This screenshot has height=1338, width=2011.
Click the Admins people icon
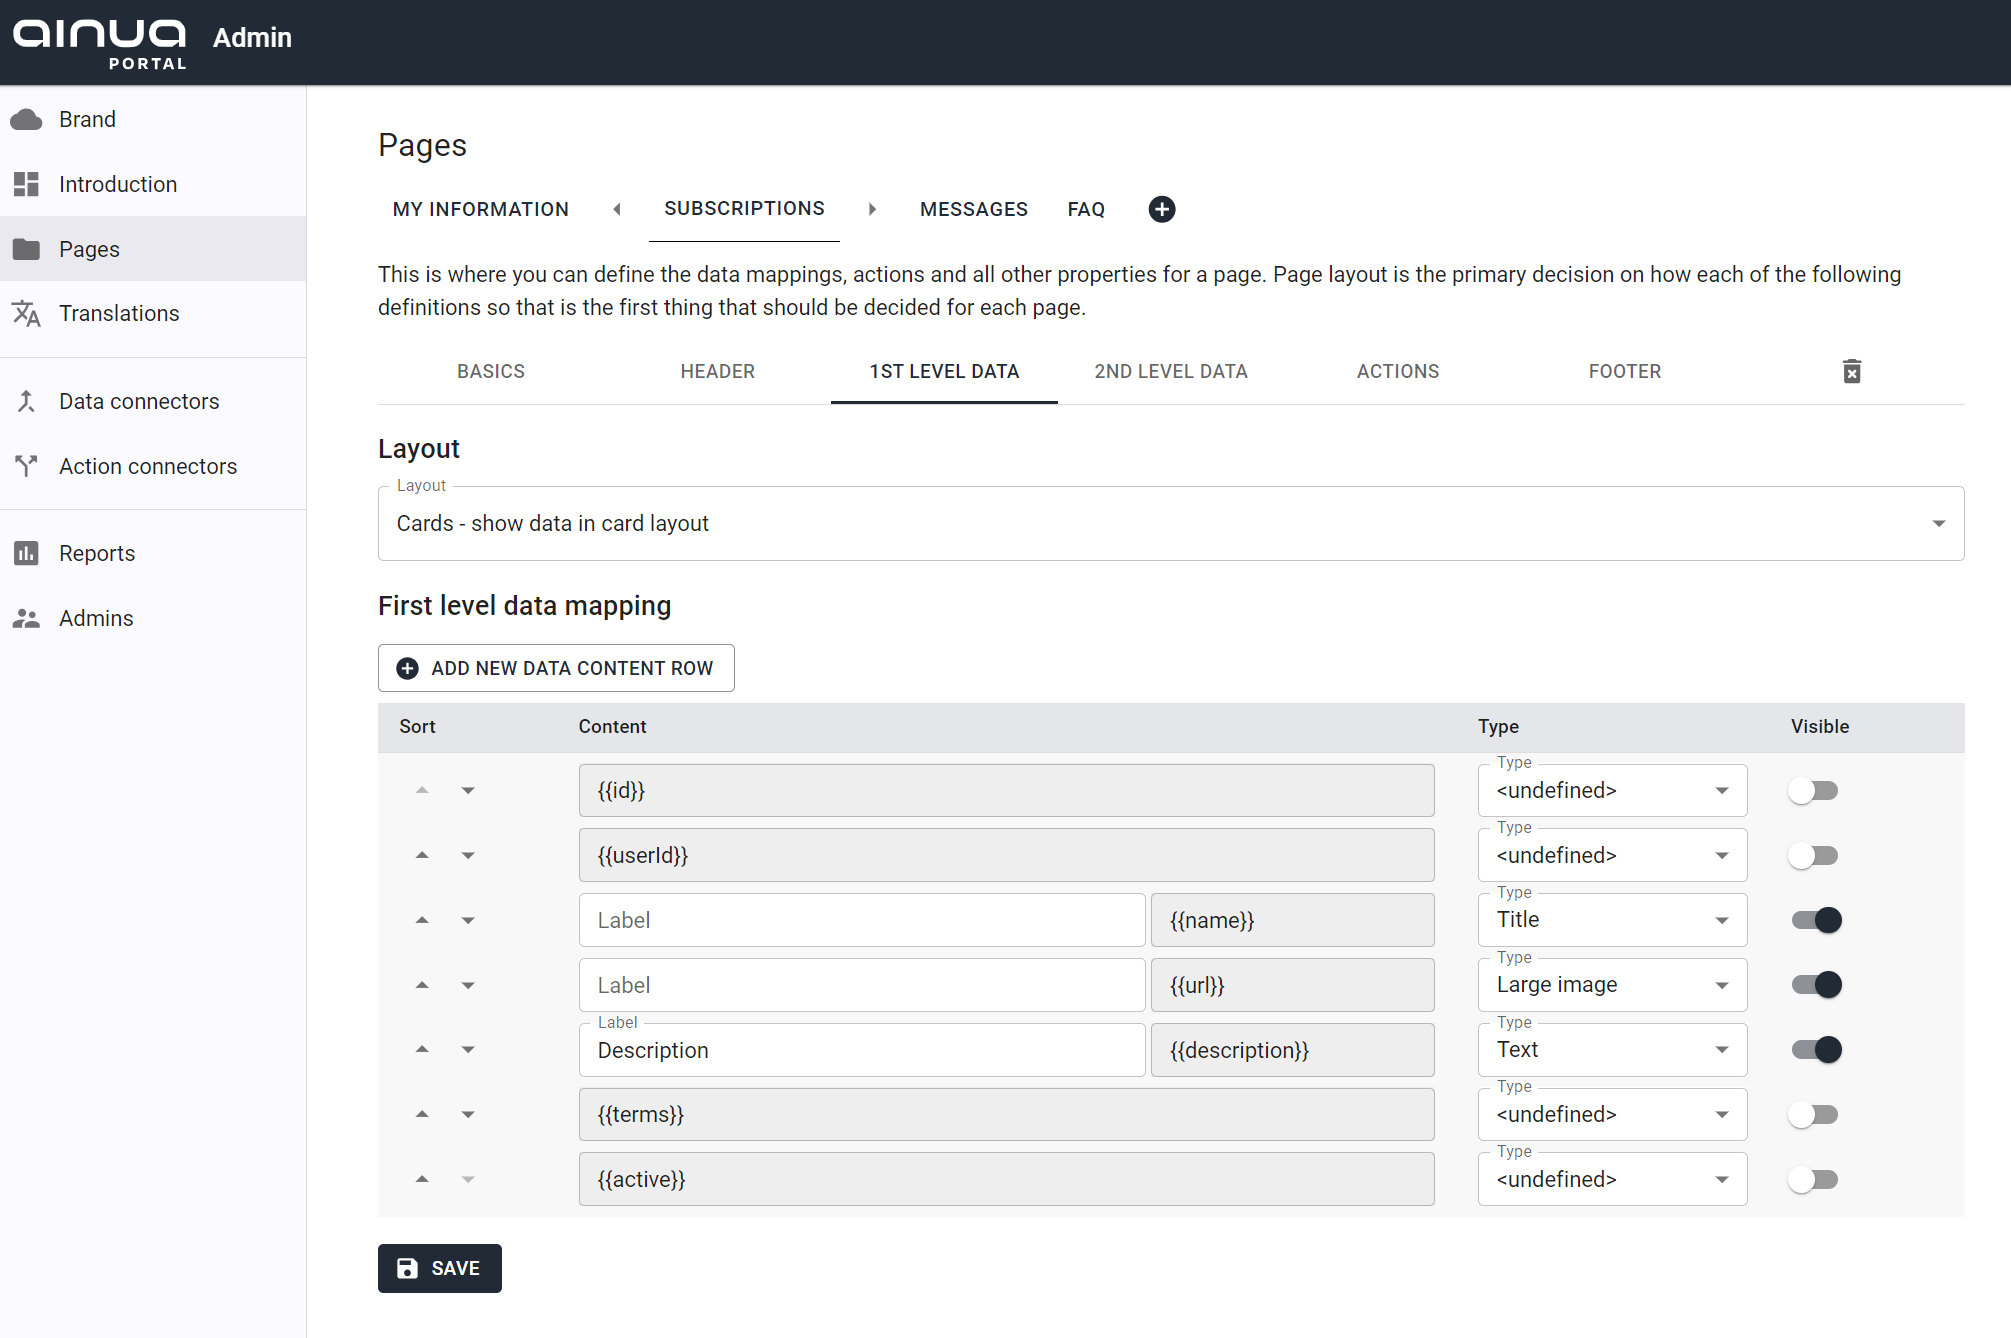point(26,618)
